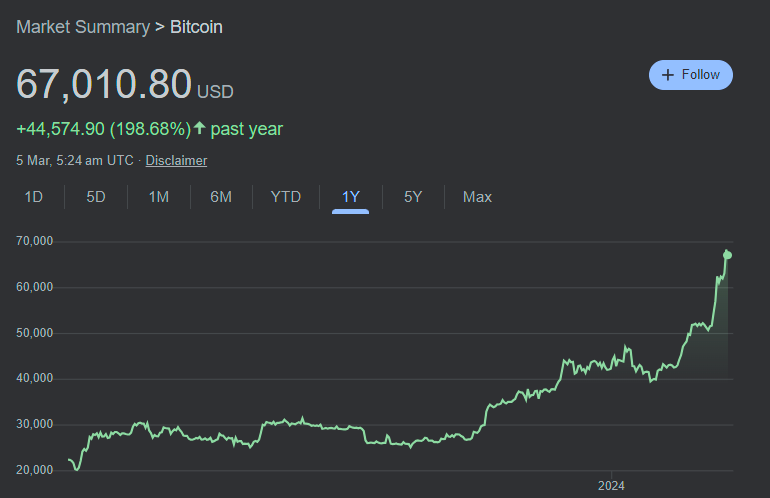Click the latest price dot on chart
The width and height of the screenshot is (770, 498).
coord(728,255)
